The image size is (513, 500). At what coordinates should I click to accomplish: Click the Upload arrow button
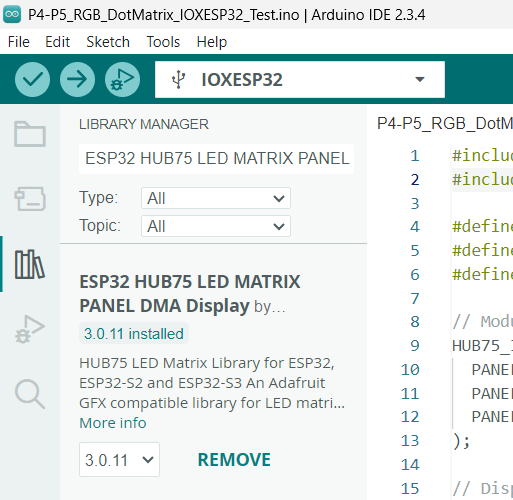click(x=77, y=79)
